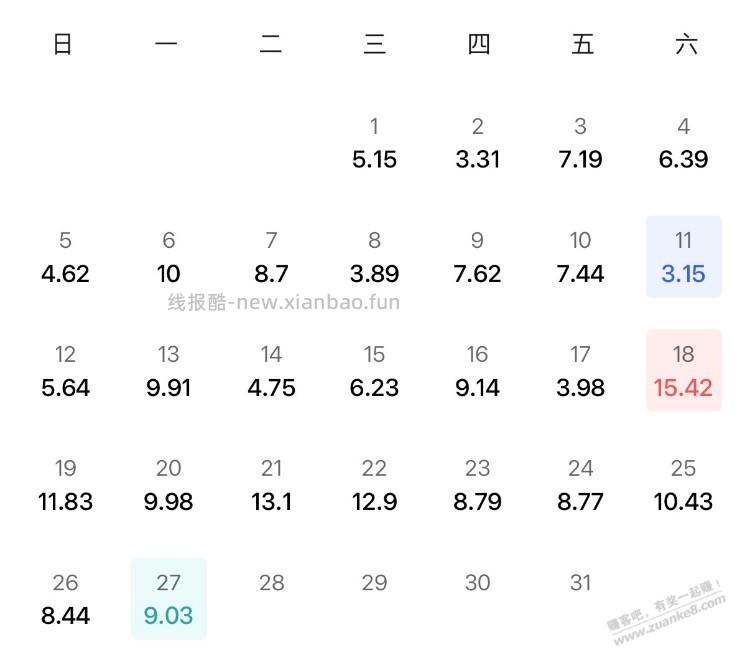This screenshot has width=750, height=665.
Task: Select day 9 with value 7.62
Action: pyautogui.click(x=477, y=257)
